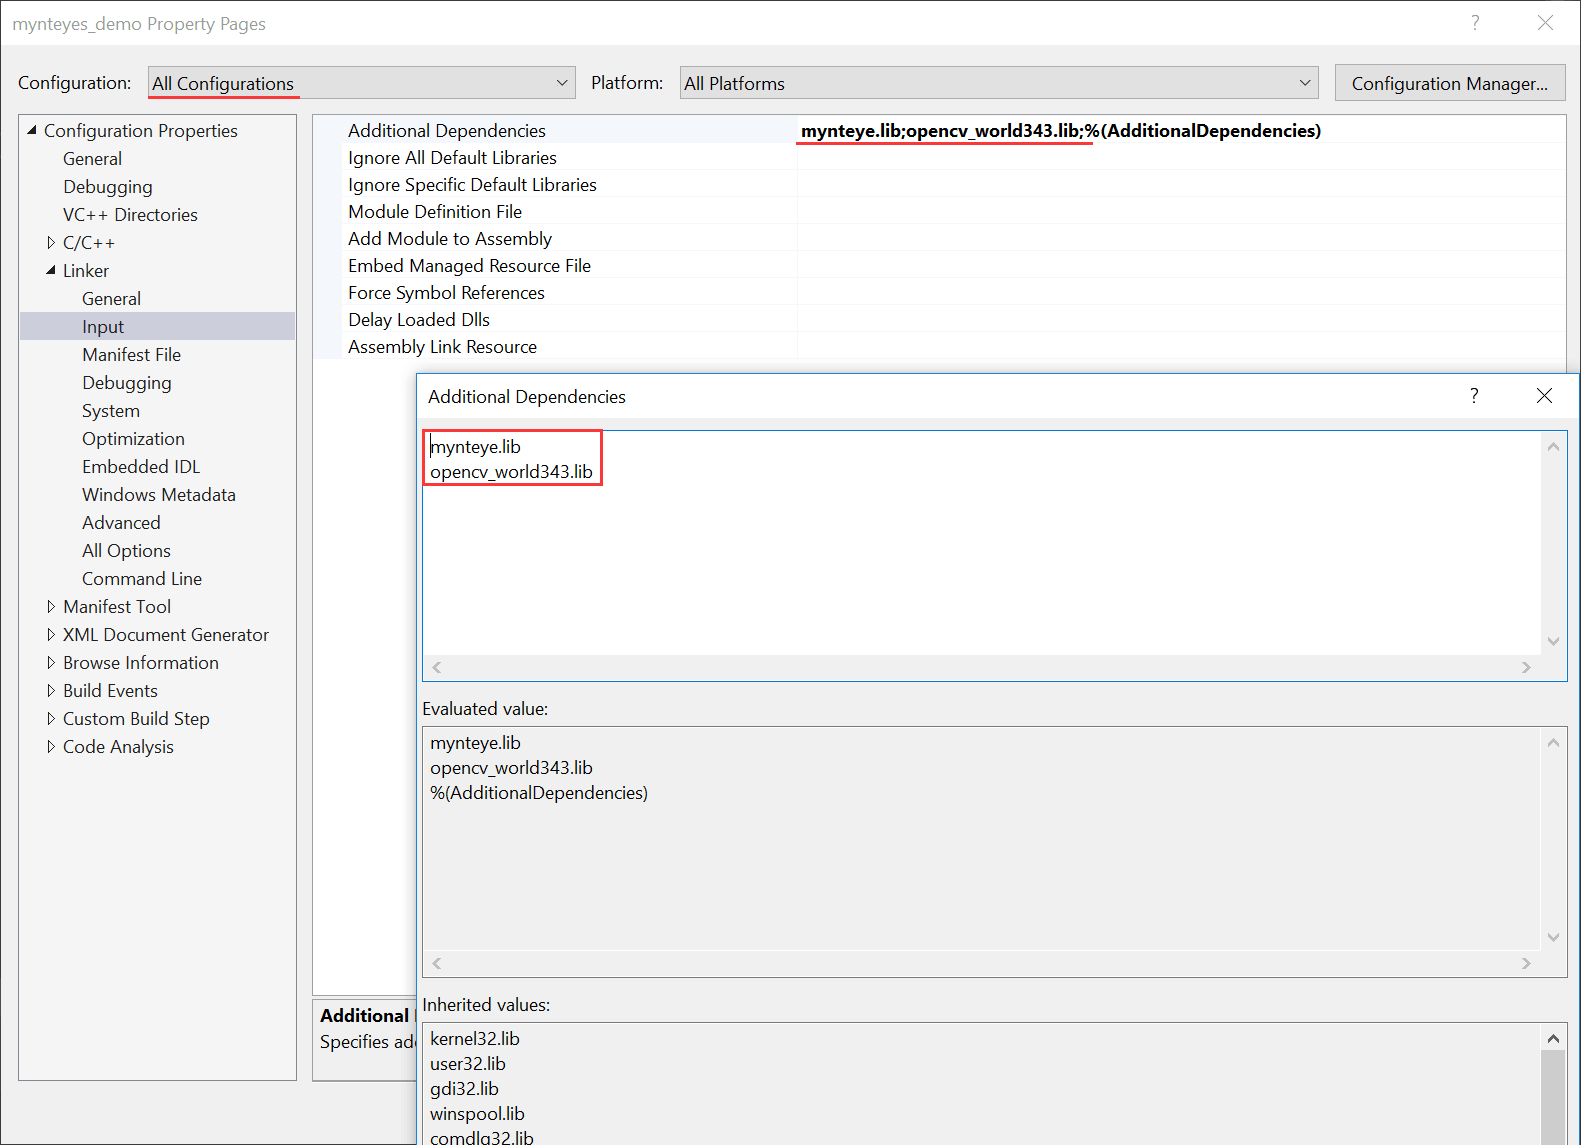
Task: Select Ignore Specific Default Libraries property
Action: [472, 185]
